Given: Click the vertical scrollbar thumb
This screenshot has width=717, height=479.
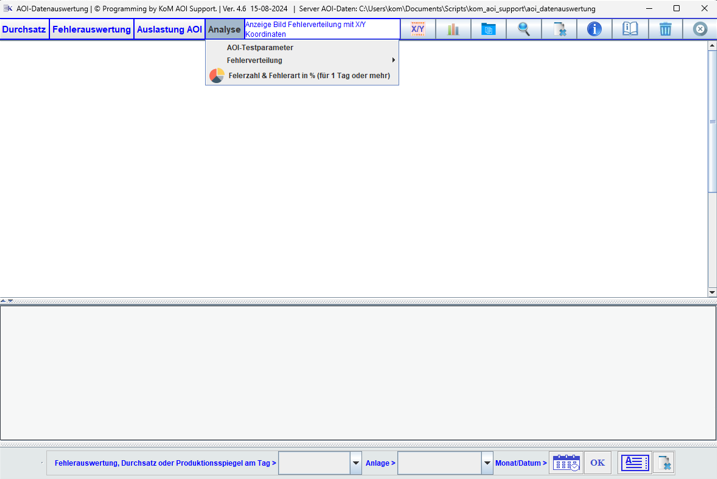Looking at the screenshot, I should coord(712,121).
